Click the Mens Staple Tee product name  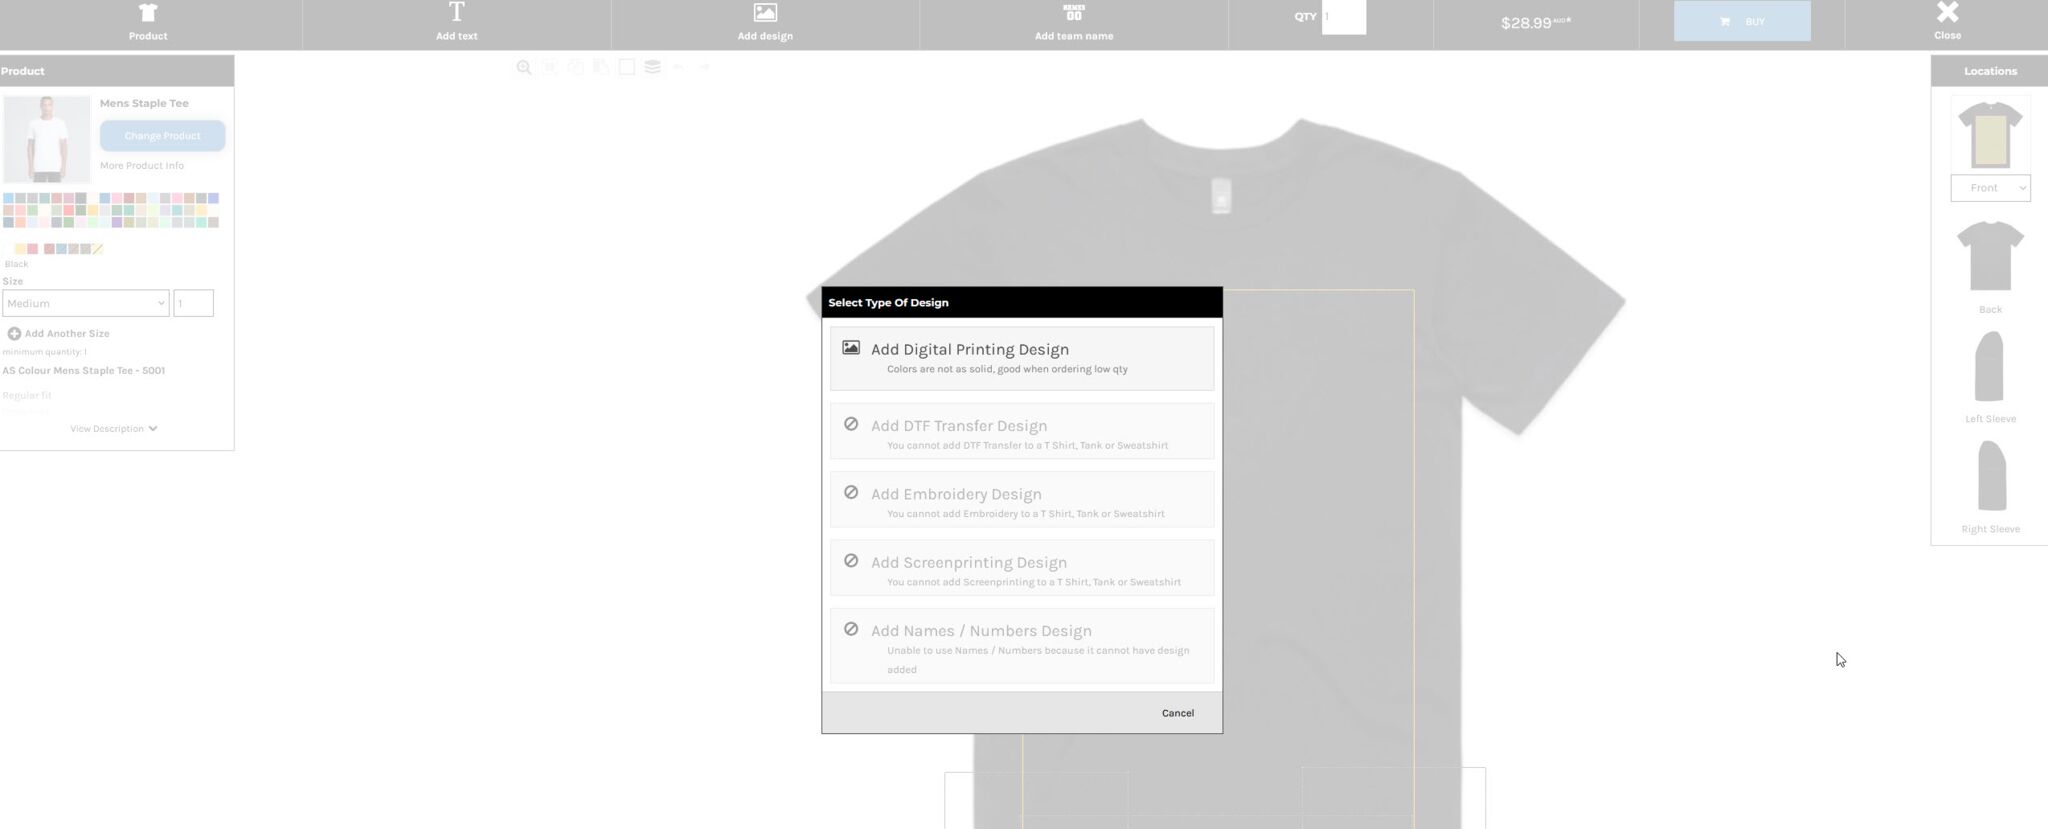point(144,103)
